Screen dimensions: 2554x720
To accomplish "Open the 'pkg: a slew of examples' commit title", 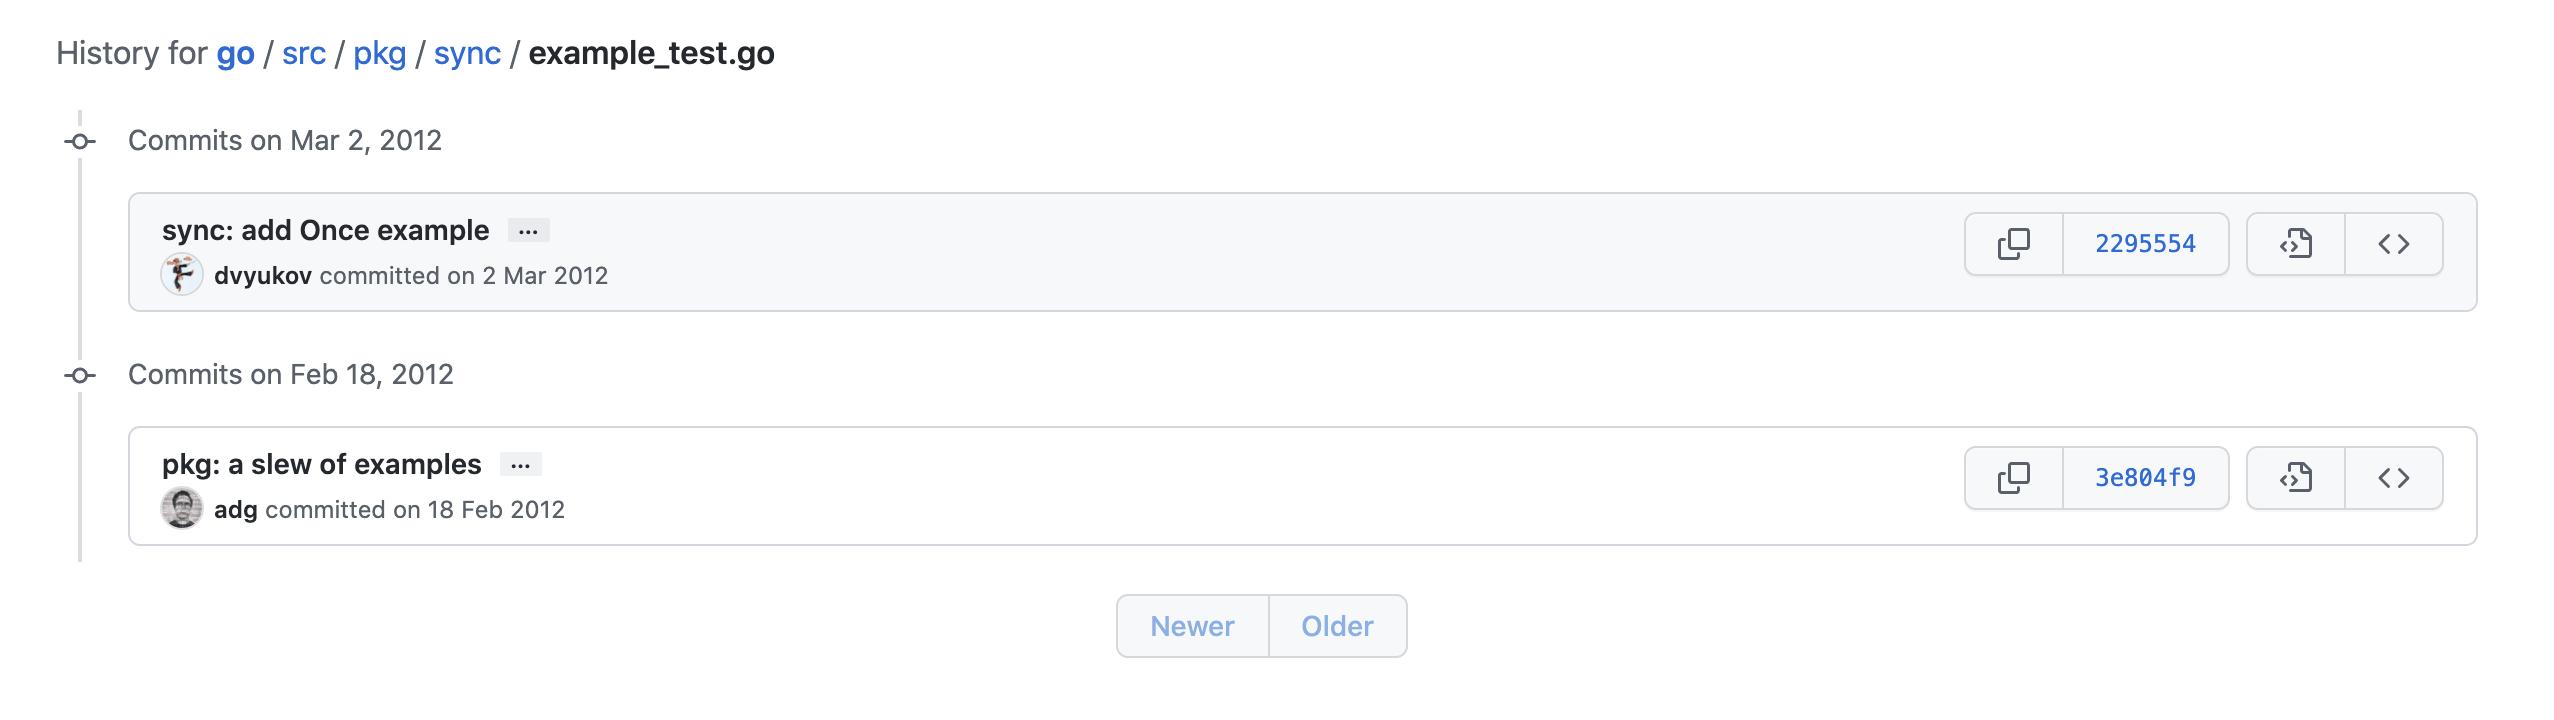I will click(x=322, y=464).
